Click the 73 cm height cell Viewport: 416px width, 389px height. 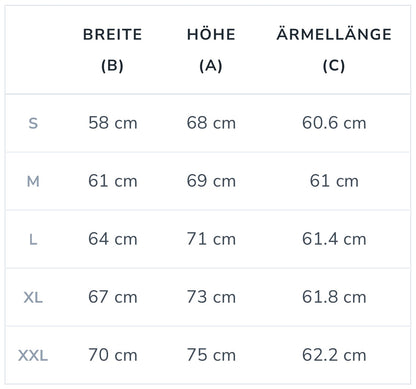[211, 297]
